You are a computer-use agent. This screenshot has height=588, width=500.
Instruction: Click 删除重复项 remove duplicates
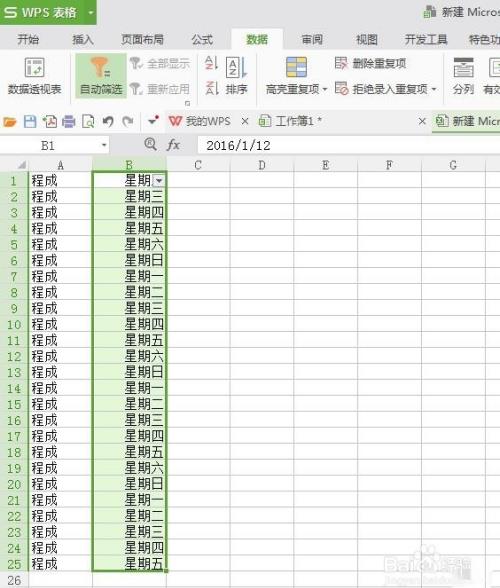click(371, 63)
